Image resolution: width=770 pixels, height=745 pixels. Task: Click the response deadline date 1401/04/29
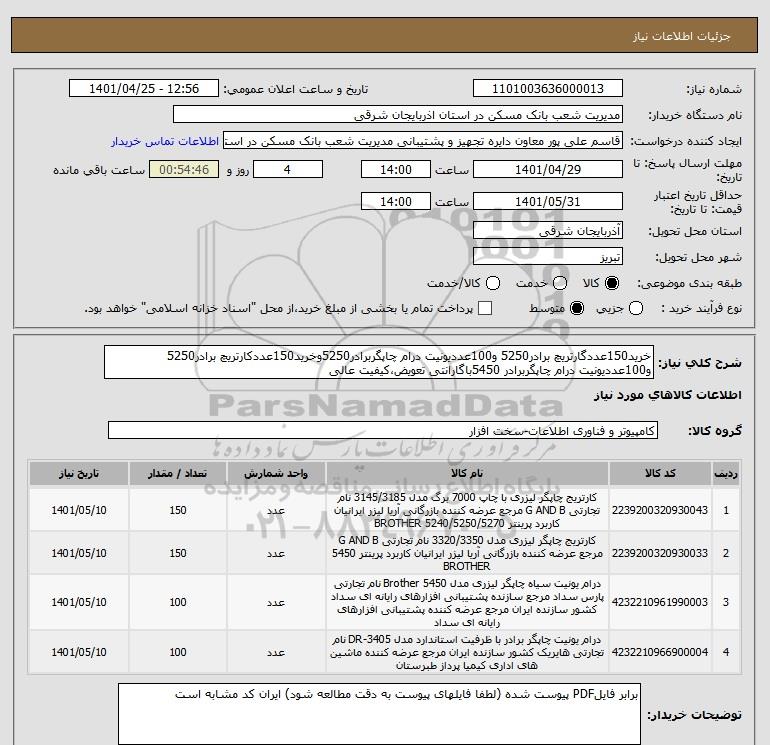548,169
